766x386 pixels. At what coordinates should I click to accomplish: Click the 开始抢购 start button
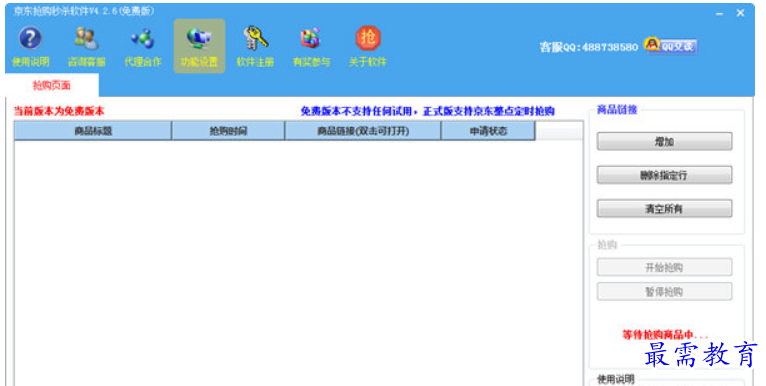coord(664,267)
